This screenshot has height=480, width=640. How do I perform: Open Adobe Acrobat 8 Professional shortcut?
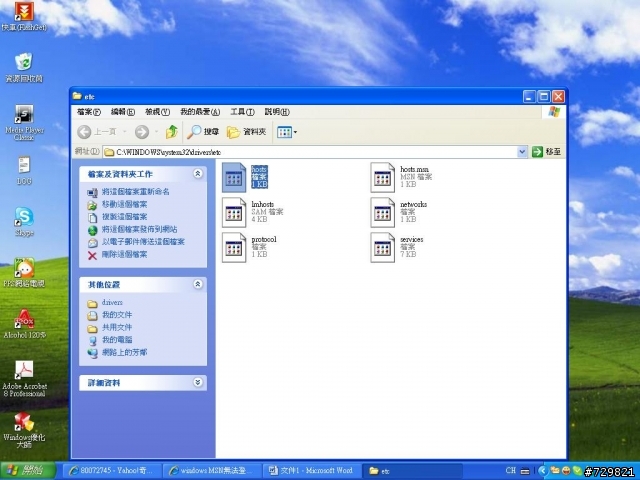coord(24,379)
